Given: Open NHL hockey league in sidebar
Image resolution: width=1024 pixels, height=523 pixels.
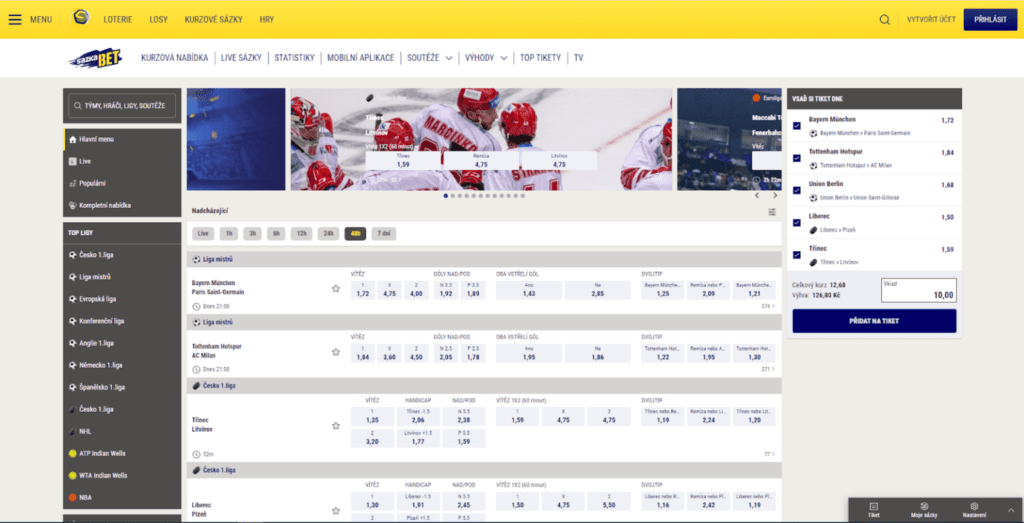Looking at the screenshot, I should (122, 431).
